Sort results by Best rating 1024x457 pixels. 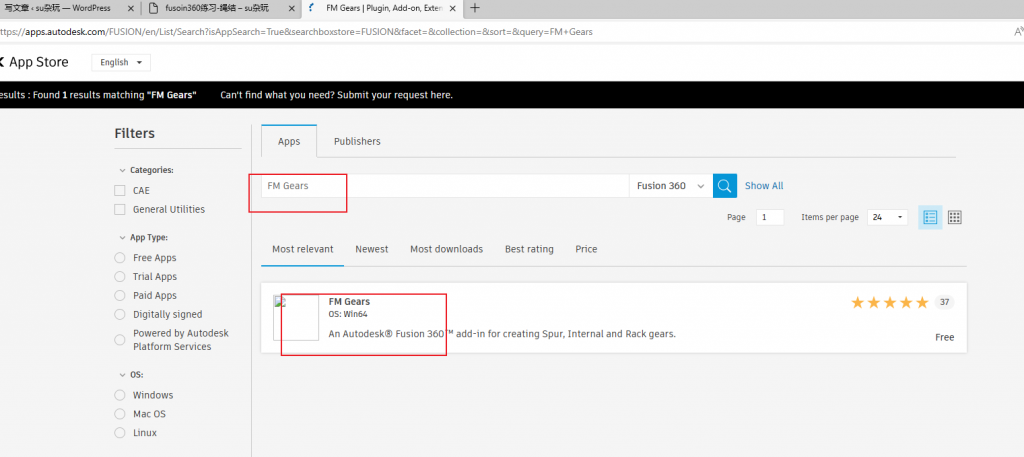pos(529,249)
